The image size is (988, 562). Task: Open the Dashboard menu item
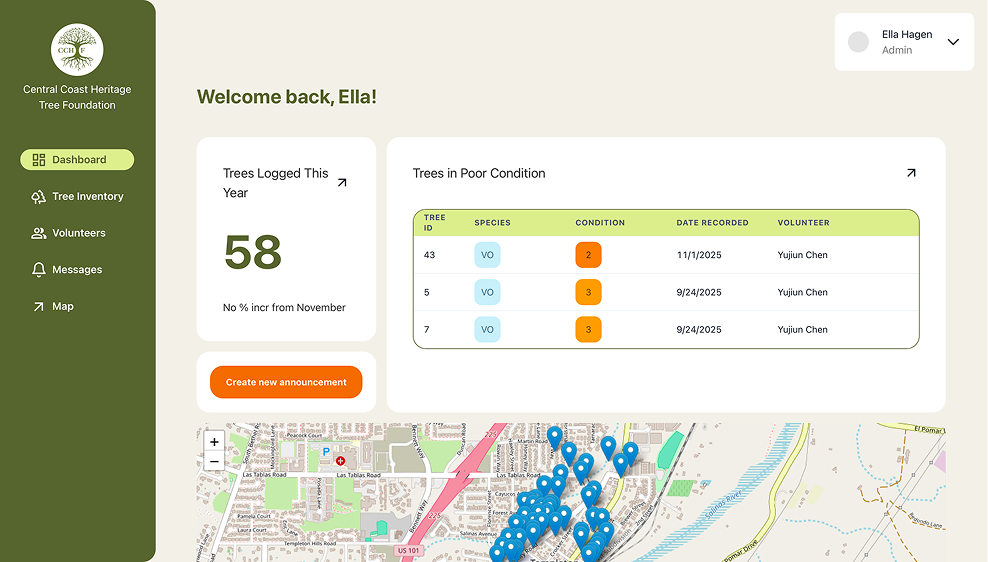pyautogui.click(x=77, y=160)
